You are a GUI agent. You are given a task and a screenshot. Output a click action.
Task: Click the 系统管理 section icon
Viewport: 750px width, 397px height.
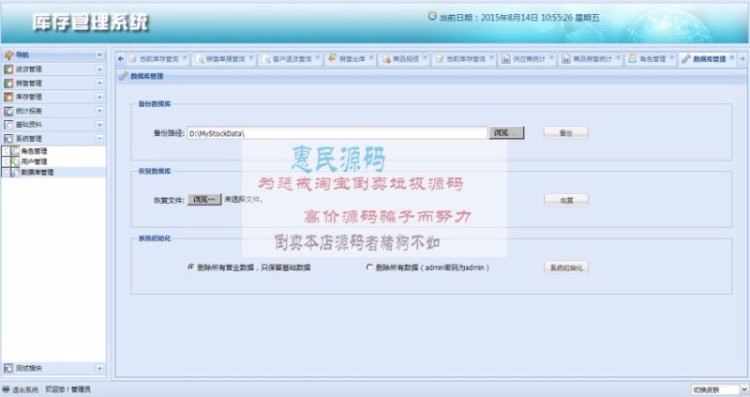(8, 139)
